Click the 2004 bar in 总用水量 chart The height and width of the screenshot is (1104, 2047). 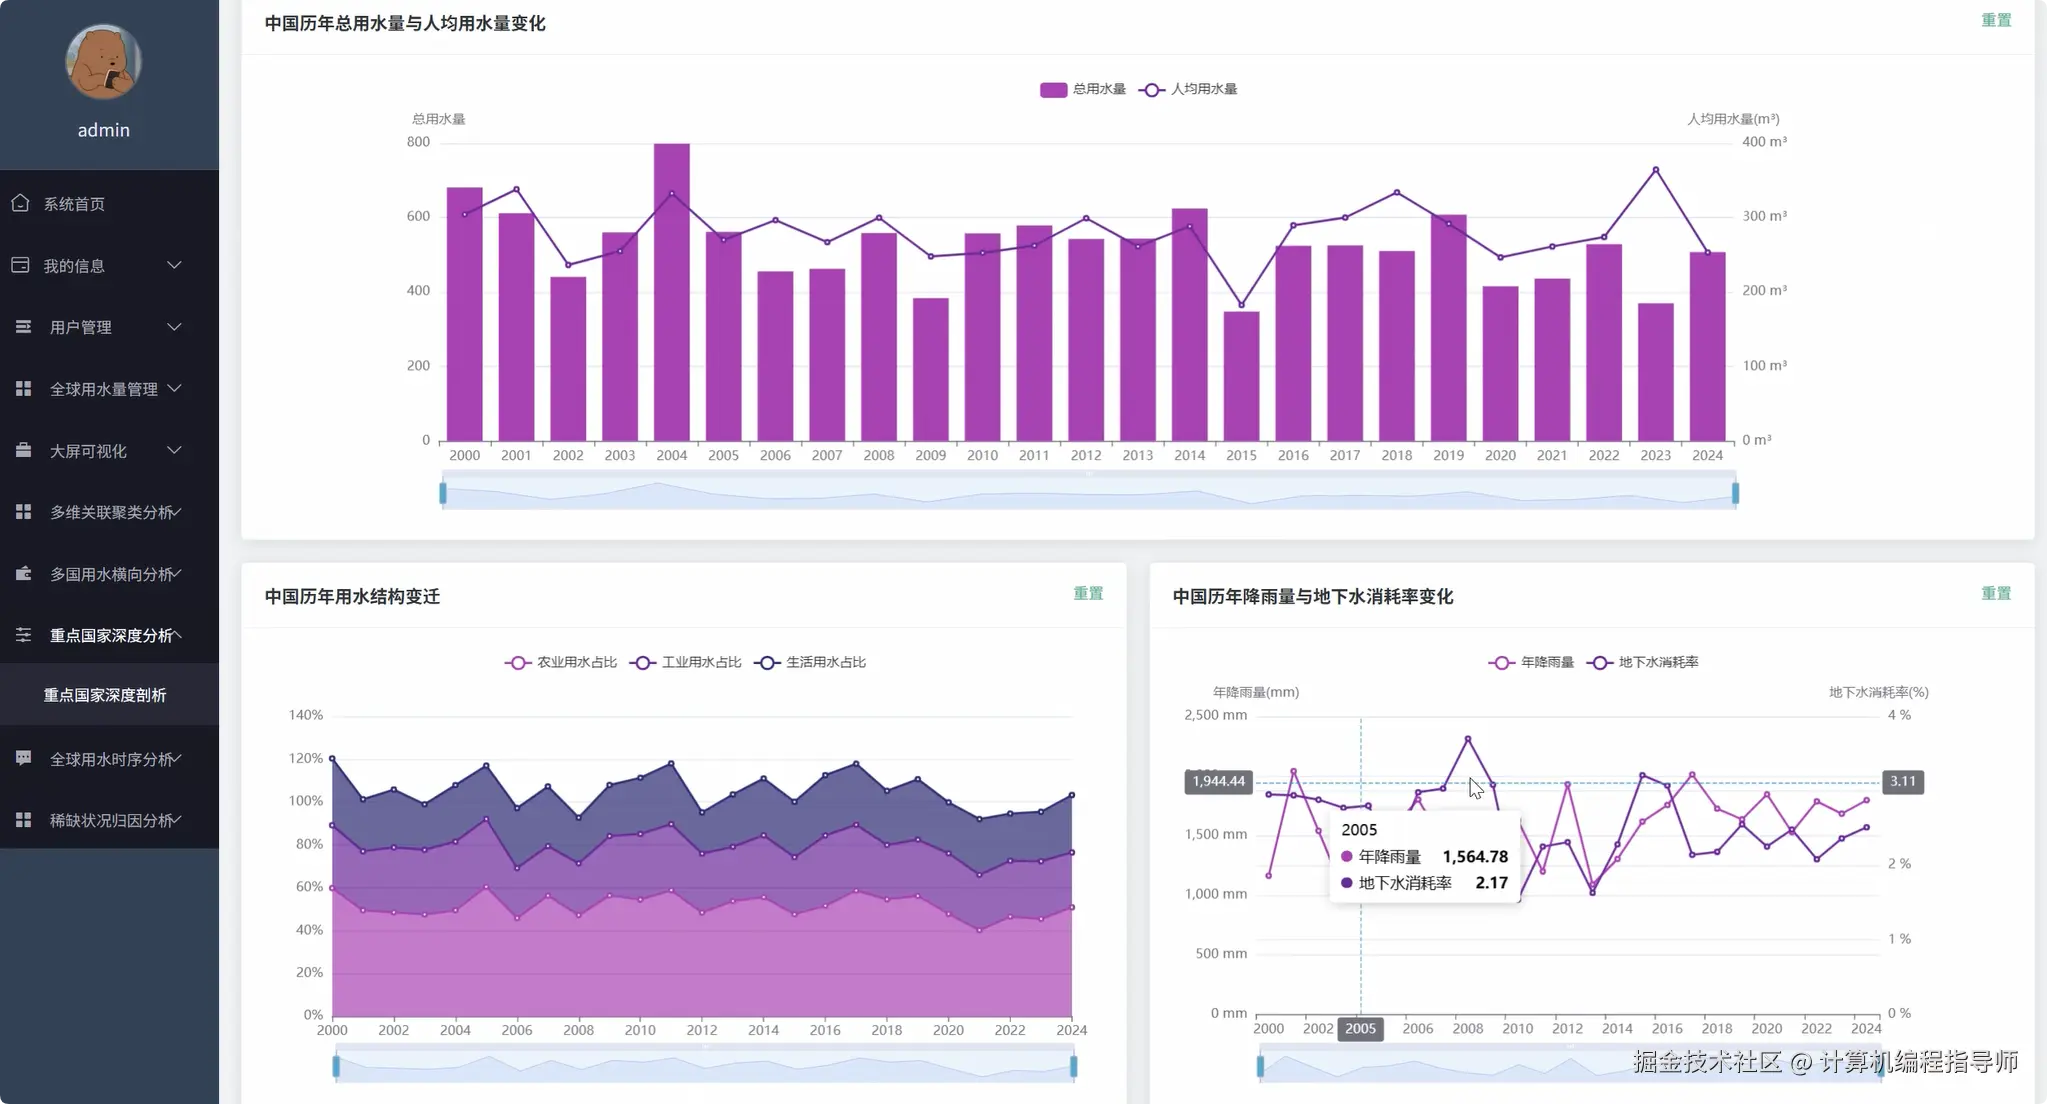tap(672, 292)
